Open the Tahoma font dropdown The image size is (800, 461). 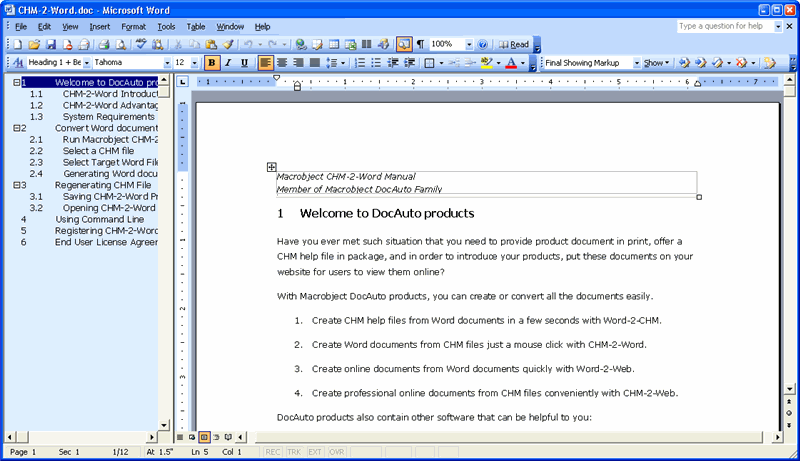(x=167, y=63)
